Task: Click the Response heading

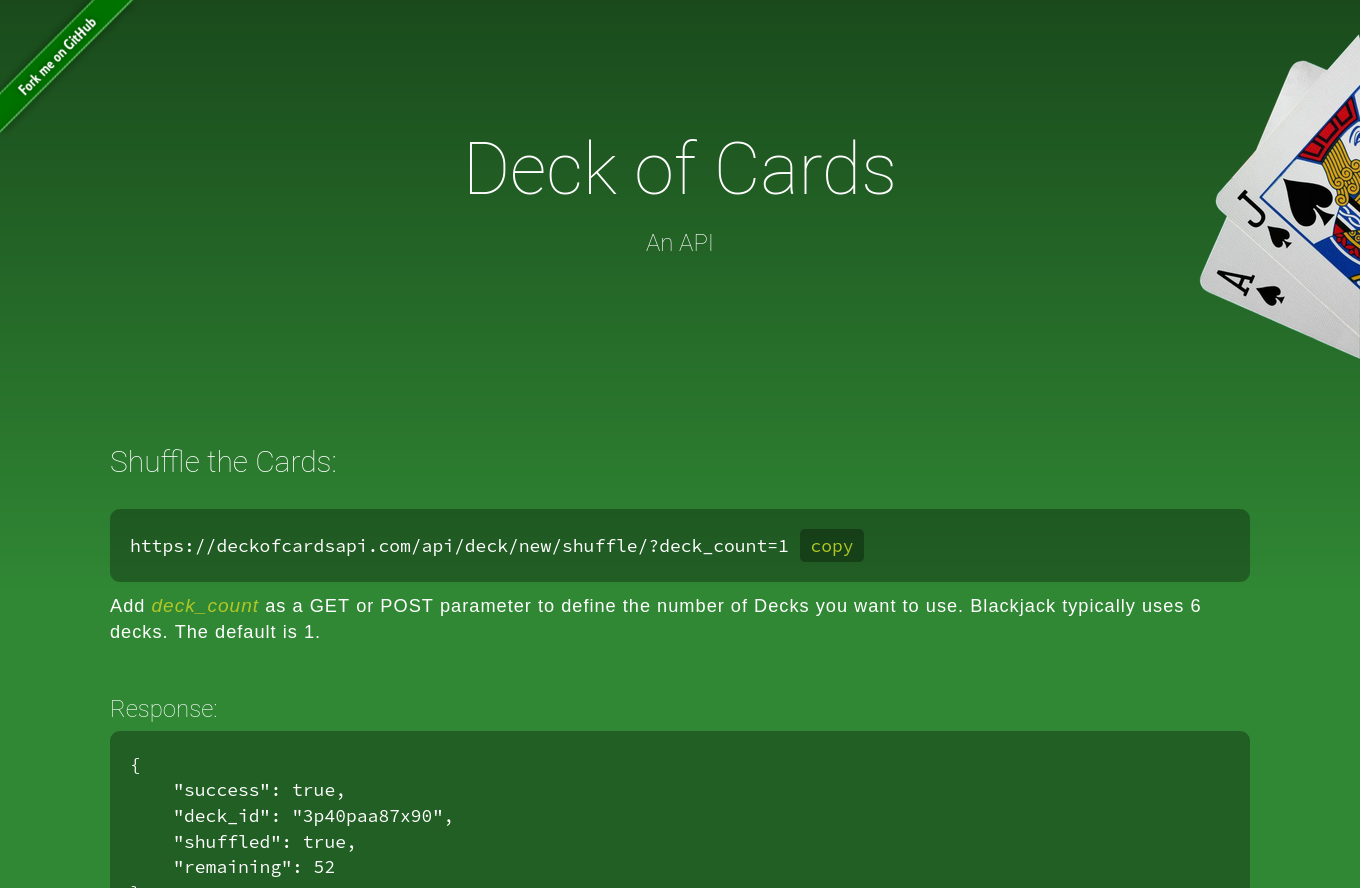Action: [163, 709]
